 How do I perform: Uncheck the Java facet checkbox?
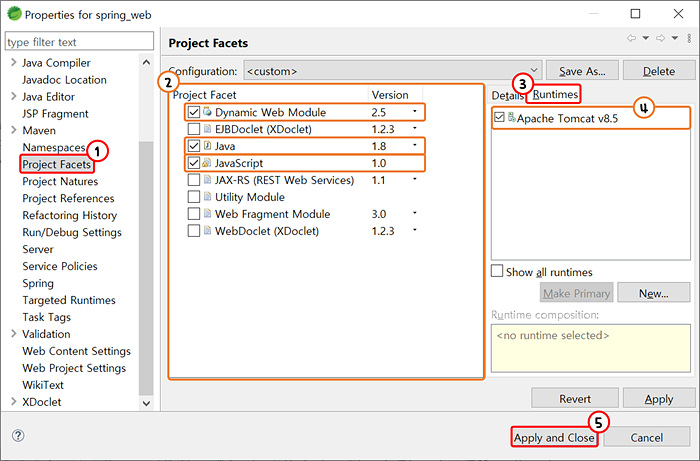pyautogui.click(x=194, y=146)
